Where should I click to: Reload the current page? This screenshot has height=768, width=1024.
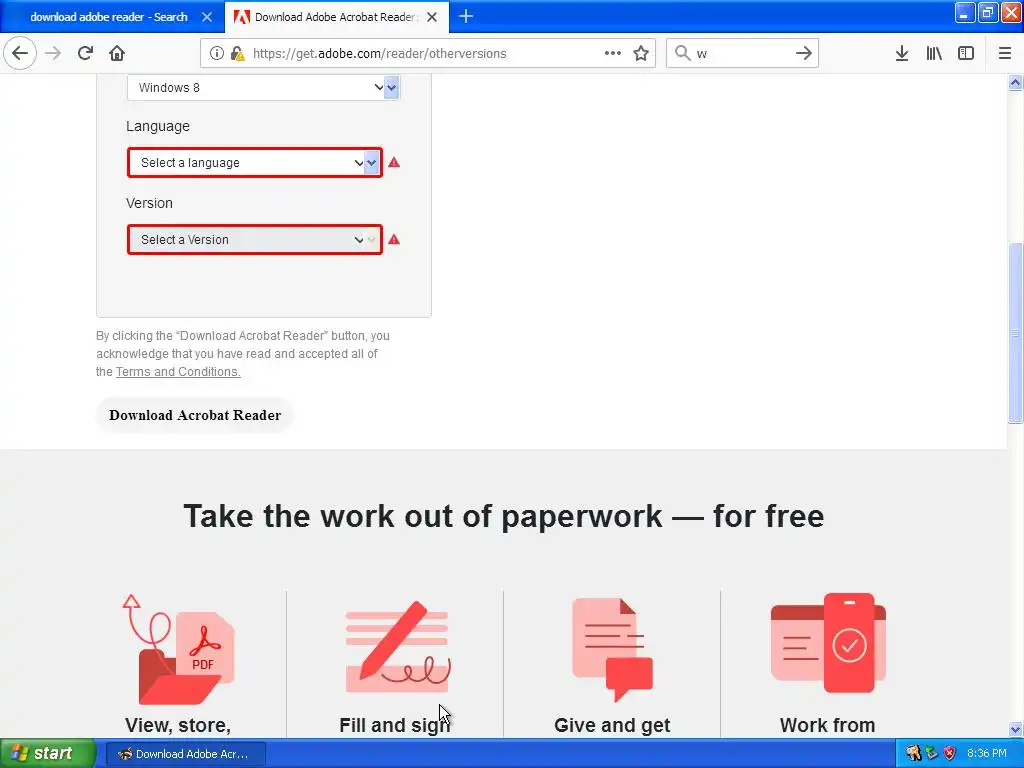tap(86, 53)
